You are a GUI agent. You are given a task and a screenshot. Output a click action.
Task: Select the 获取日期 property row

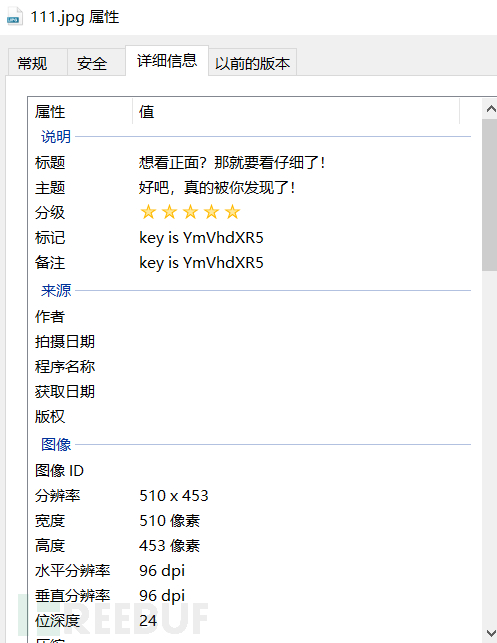[x=65, y=391]
